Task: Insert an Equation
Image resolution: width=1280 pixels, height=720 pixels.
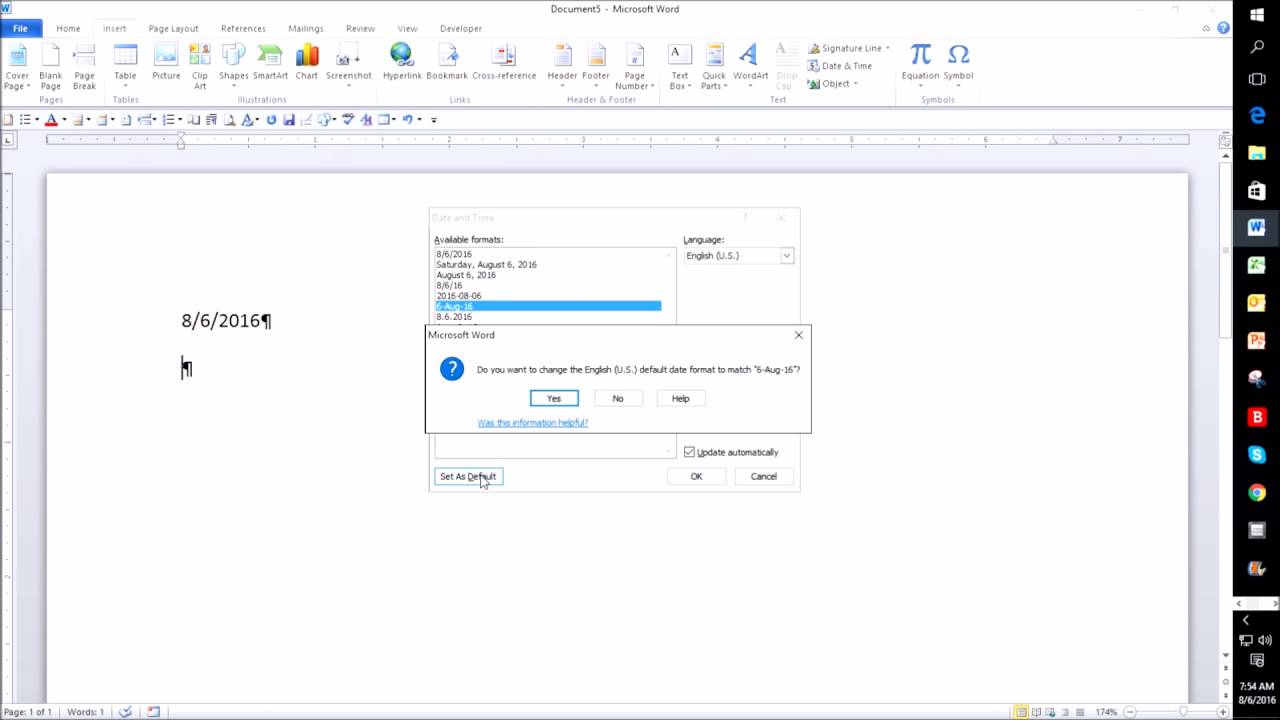Action: tap(920, 67)
